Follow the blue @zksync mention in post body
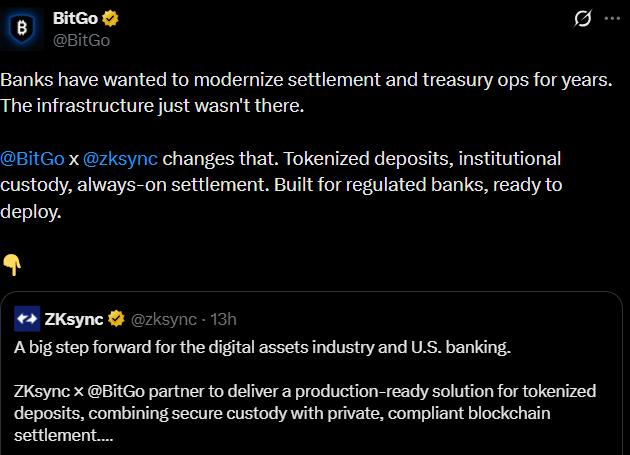The image size is (630, 455). coord(120,158)
